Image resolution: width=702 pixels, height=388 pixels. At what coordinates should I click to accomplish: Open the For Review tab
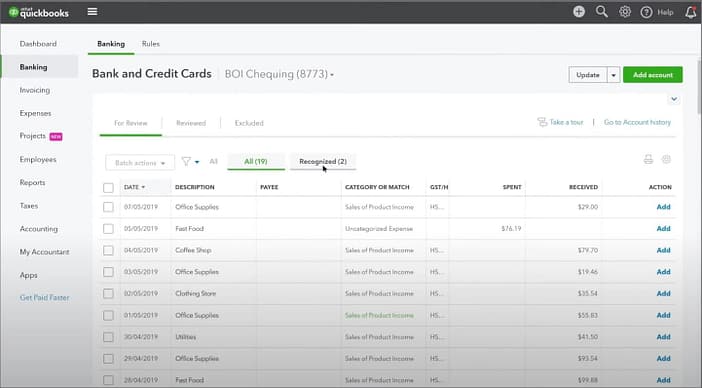point(130,123)
